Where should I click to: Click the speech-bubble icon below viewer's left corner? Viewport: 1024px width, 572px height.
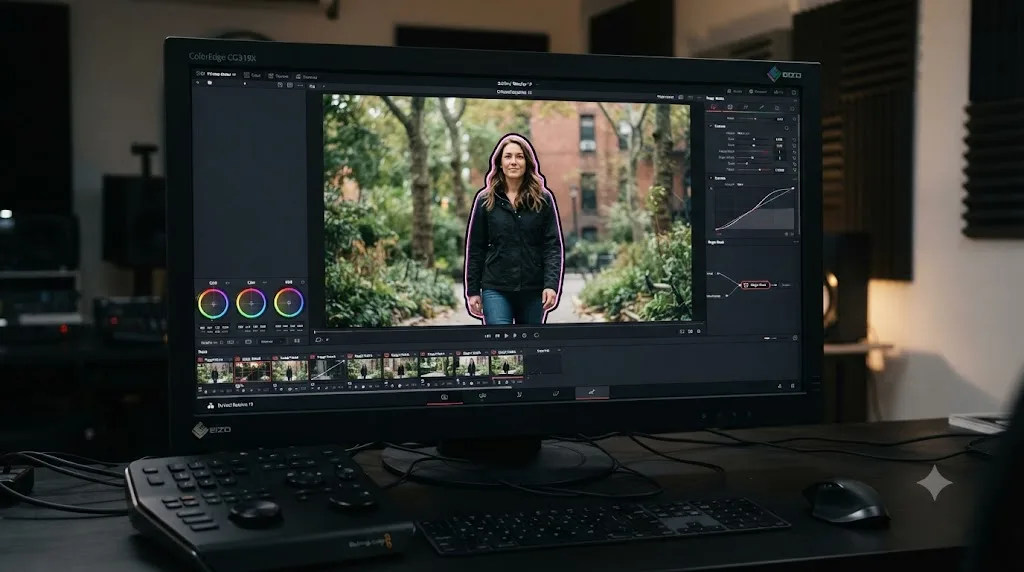click(318, 340)
